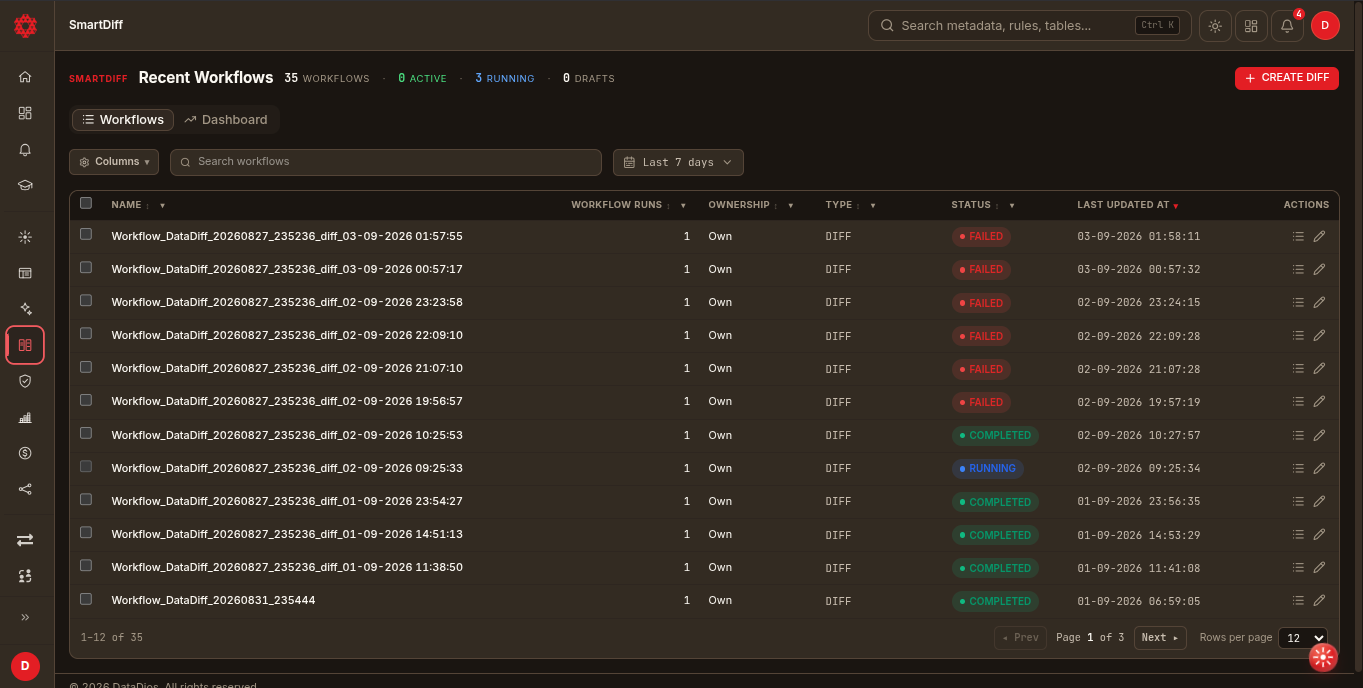
Task: Check the row for diff_02-09-2026 19:56:57
Action: tap(86, 400)
